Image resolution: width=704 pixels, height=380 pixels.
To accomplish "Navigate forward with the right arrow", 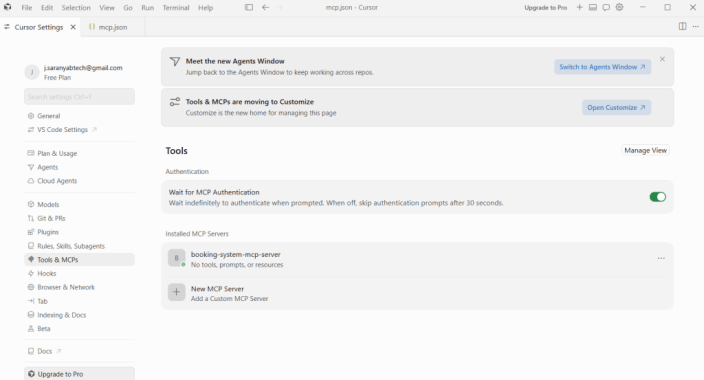I will pyautogui.click(x=279, y=7).
